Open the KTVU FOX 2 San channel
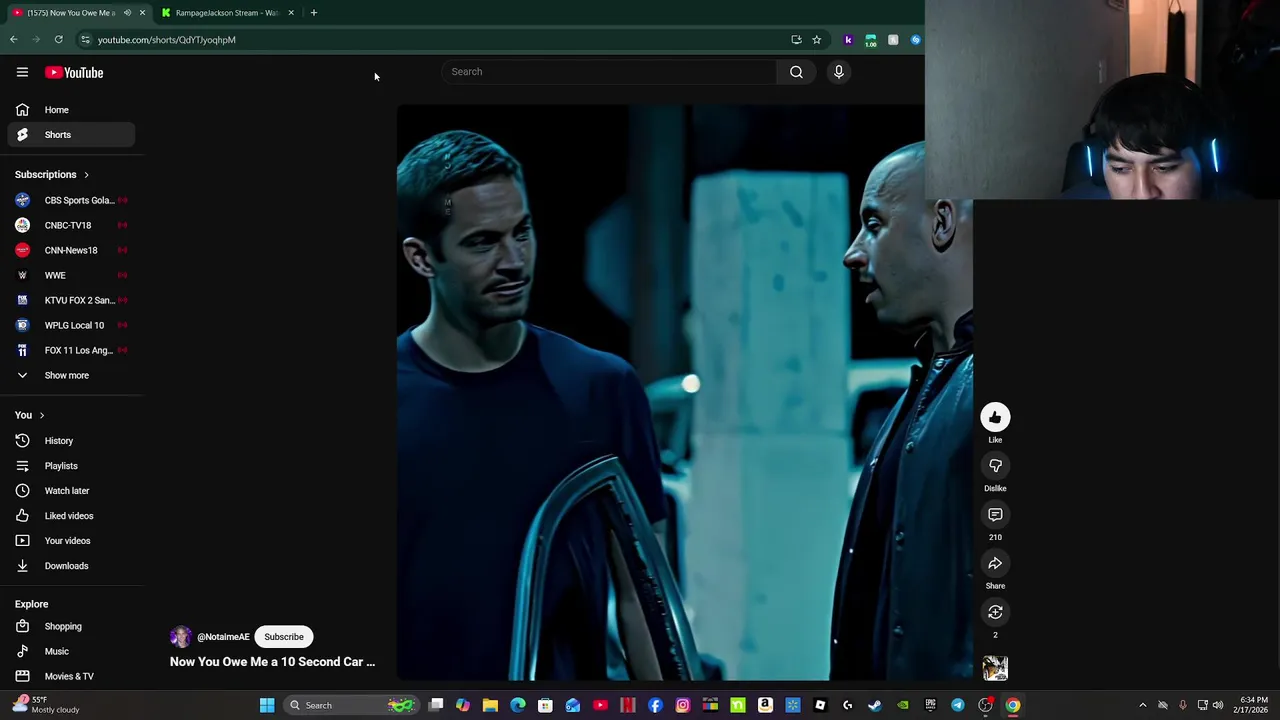1280x720 pixels. pyautogui.click(x=70, y=301)
